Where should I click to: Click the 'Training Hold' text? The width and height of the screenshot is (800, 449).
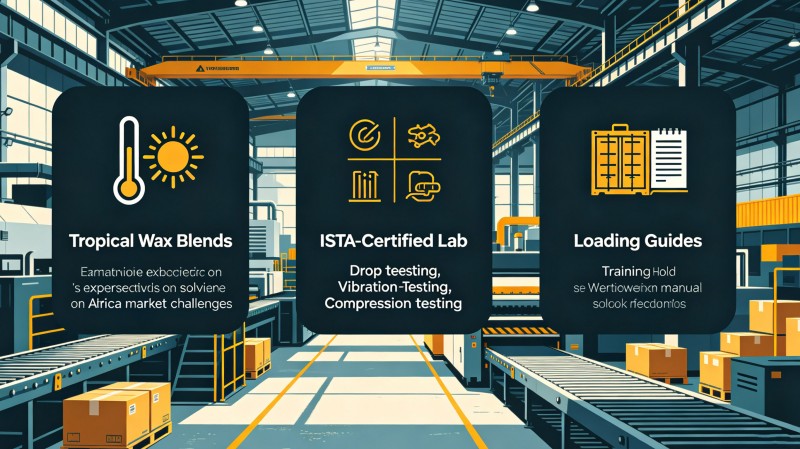pos(638,271)
